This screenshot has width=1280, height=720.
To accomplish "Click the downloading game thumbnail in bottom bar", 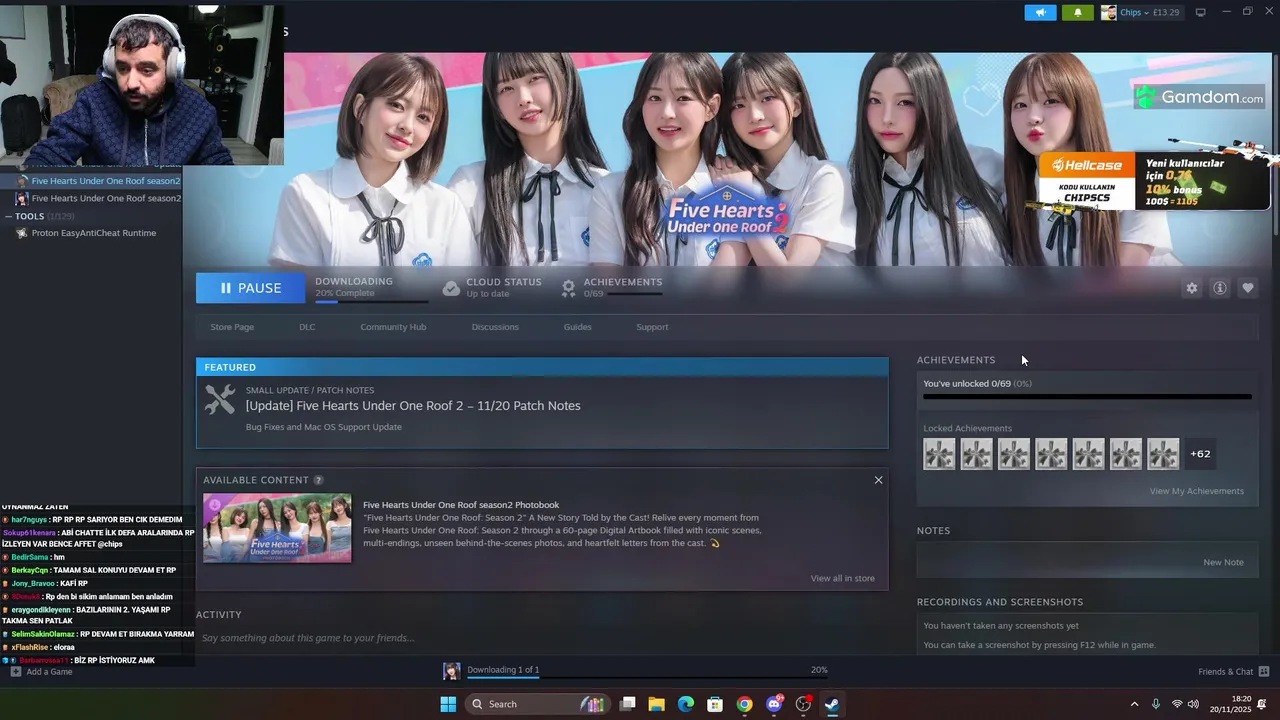I will [x=452, y=670].
